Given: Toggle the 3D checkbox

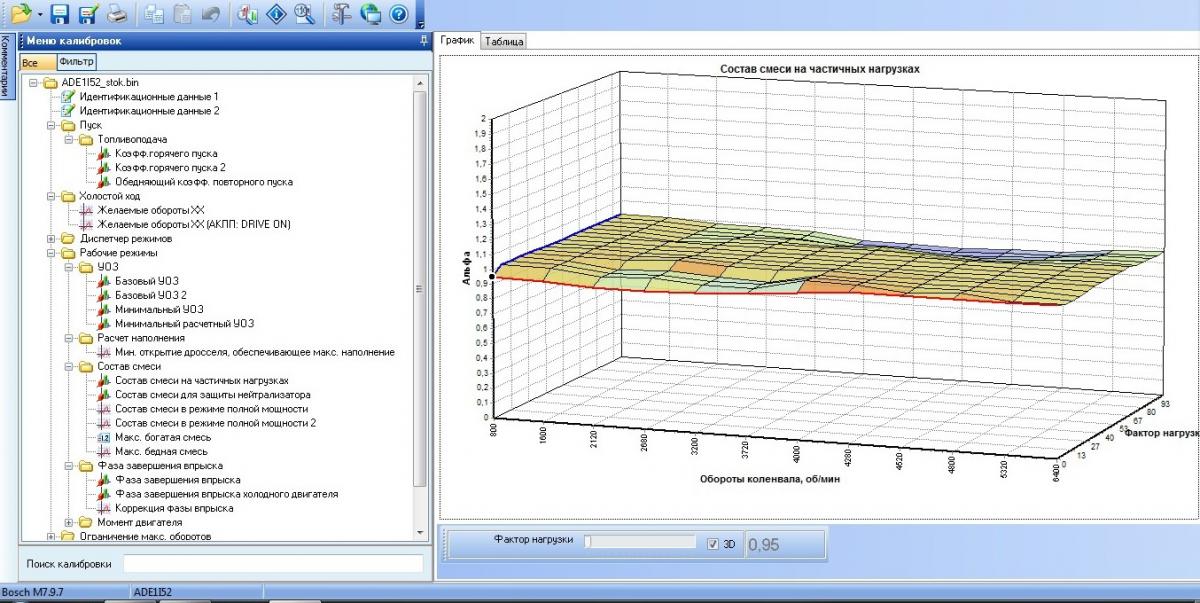Looking at the screenshot, I should 712,544.
